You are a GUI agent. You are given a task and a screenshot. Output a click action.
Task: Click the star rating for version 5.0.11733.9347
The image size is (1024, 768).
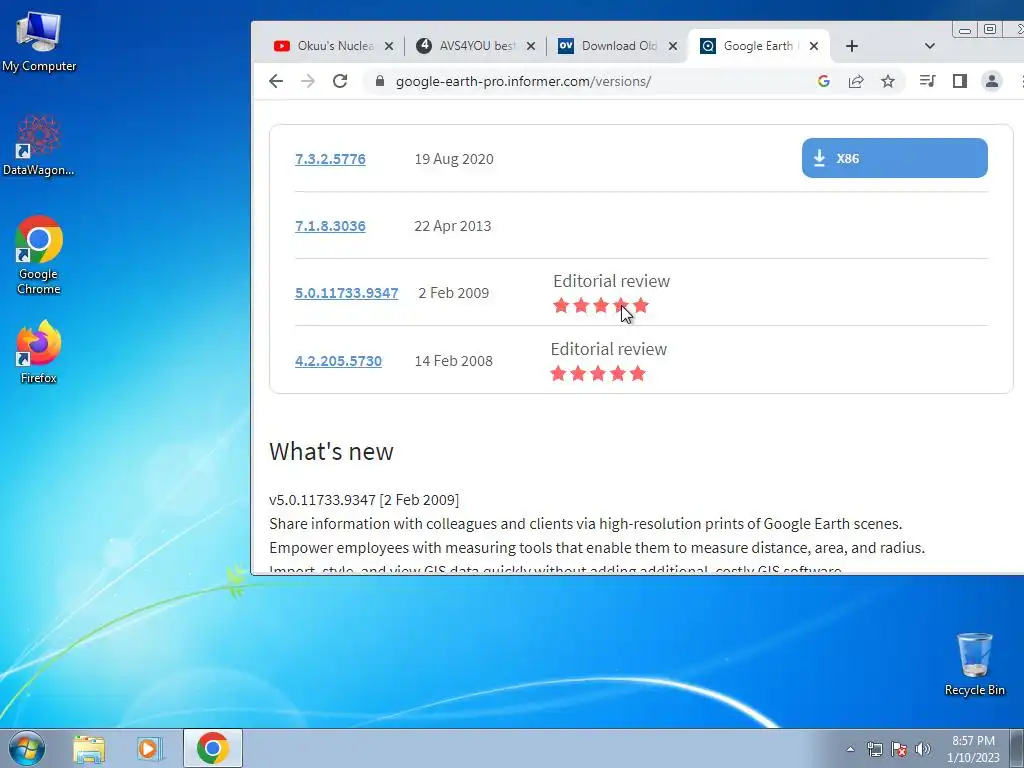pyautogui.click(x=600, y=305)
